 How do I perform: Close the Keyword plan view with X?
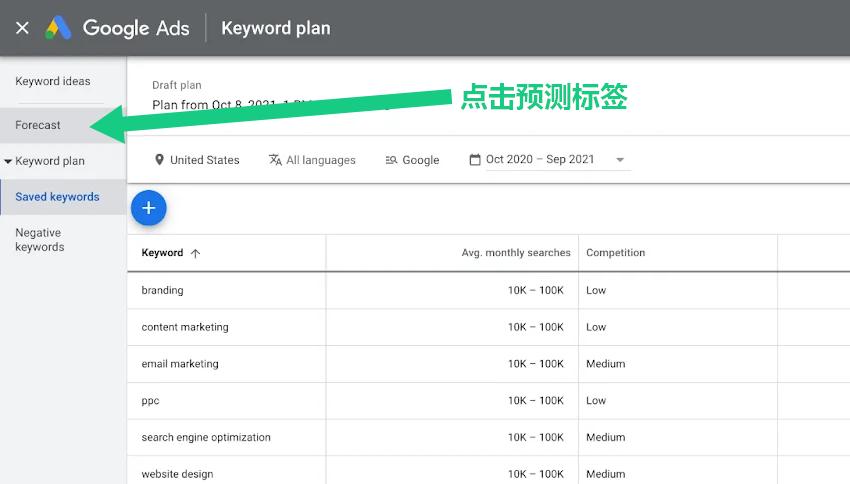(22, 28)
